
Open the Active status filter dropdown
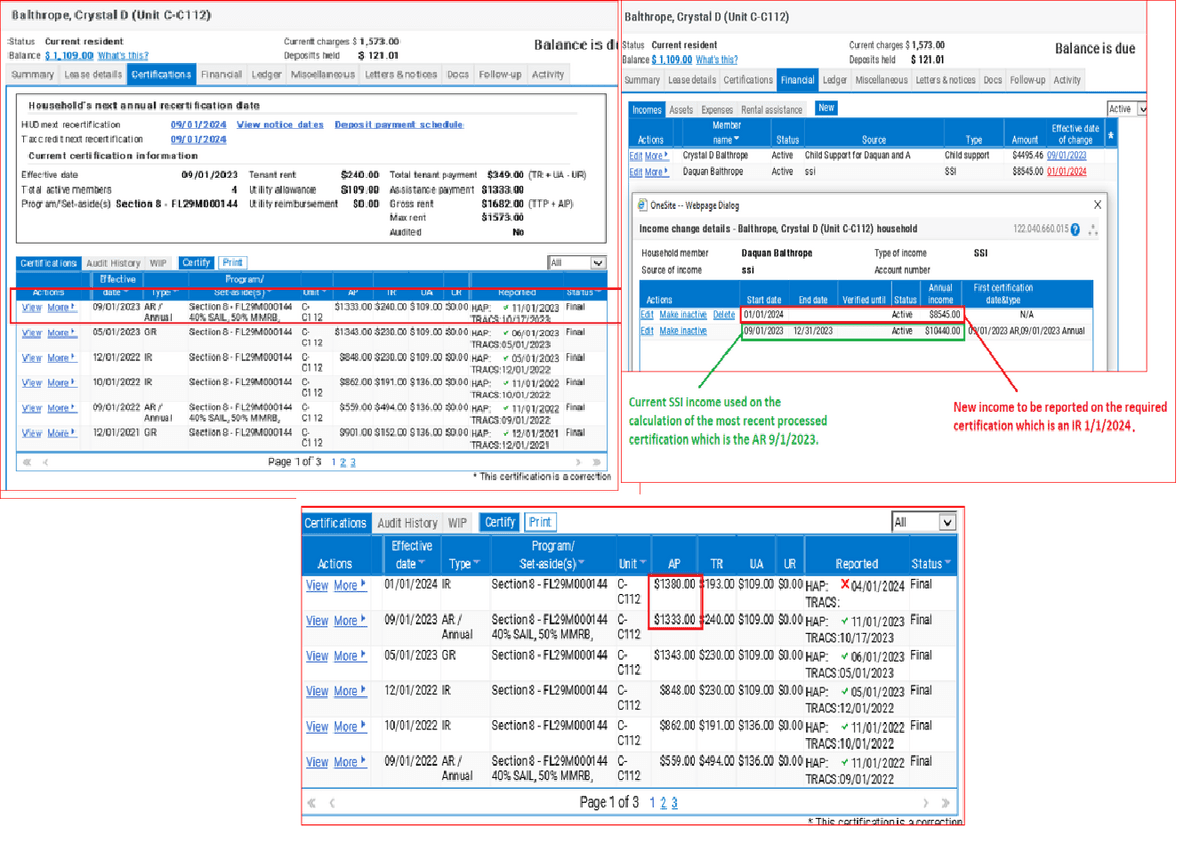[x=1128, y=109]
